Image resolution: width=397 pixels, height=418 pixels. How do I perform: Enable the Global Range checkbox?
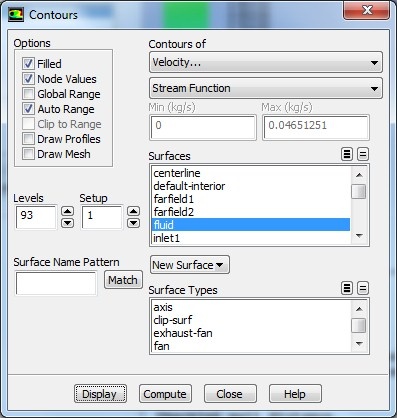click(x=28, y=94)
